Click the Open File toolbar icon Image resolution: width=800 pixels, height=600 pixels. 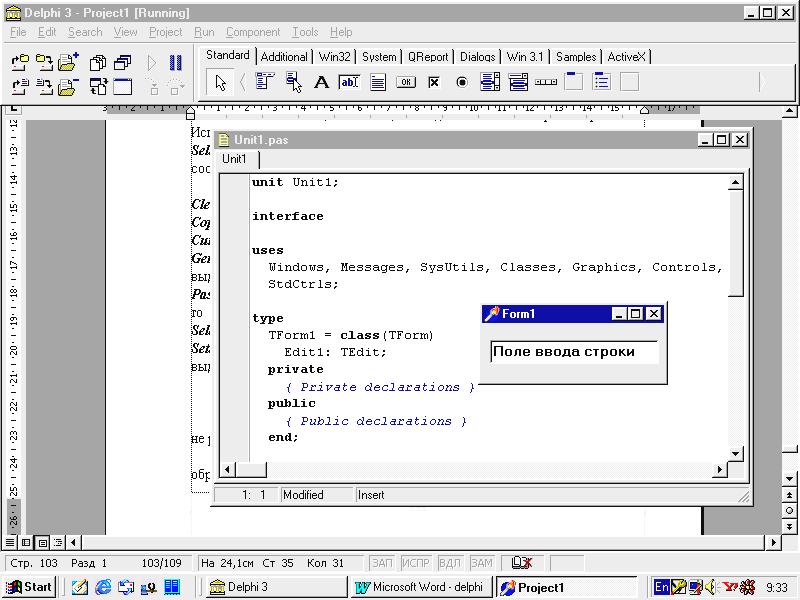[x=19, y=87]
